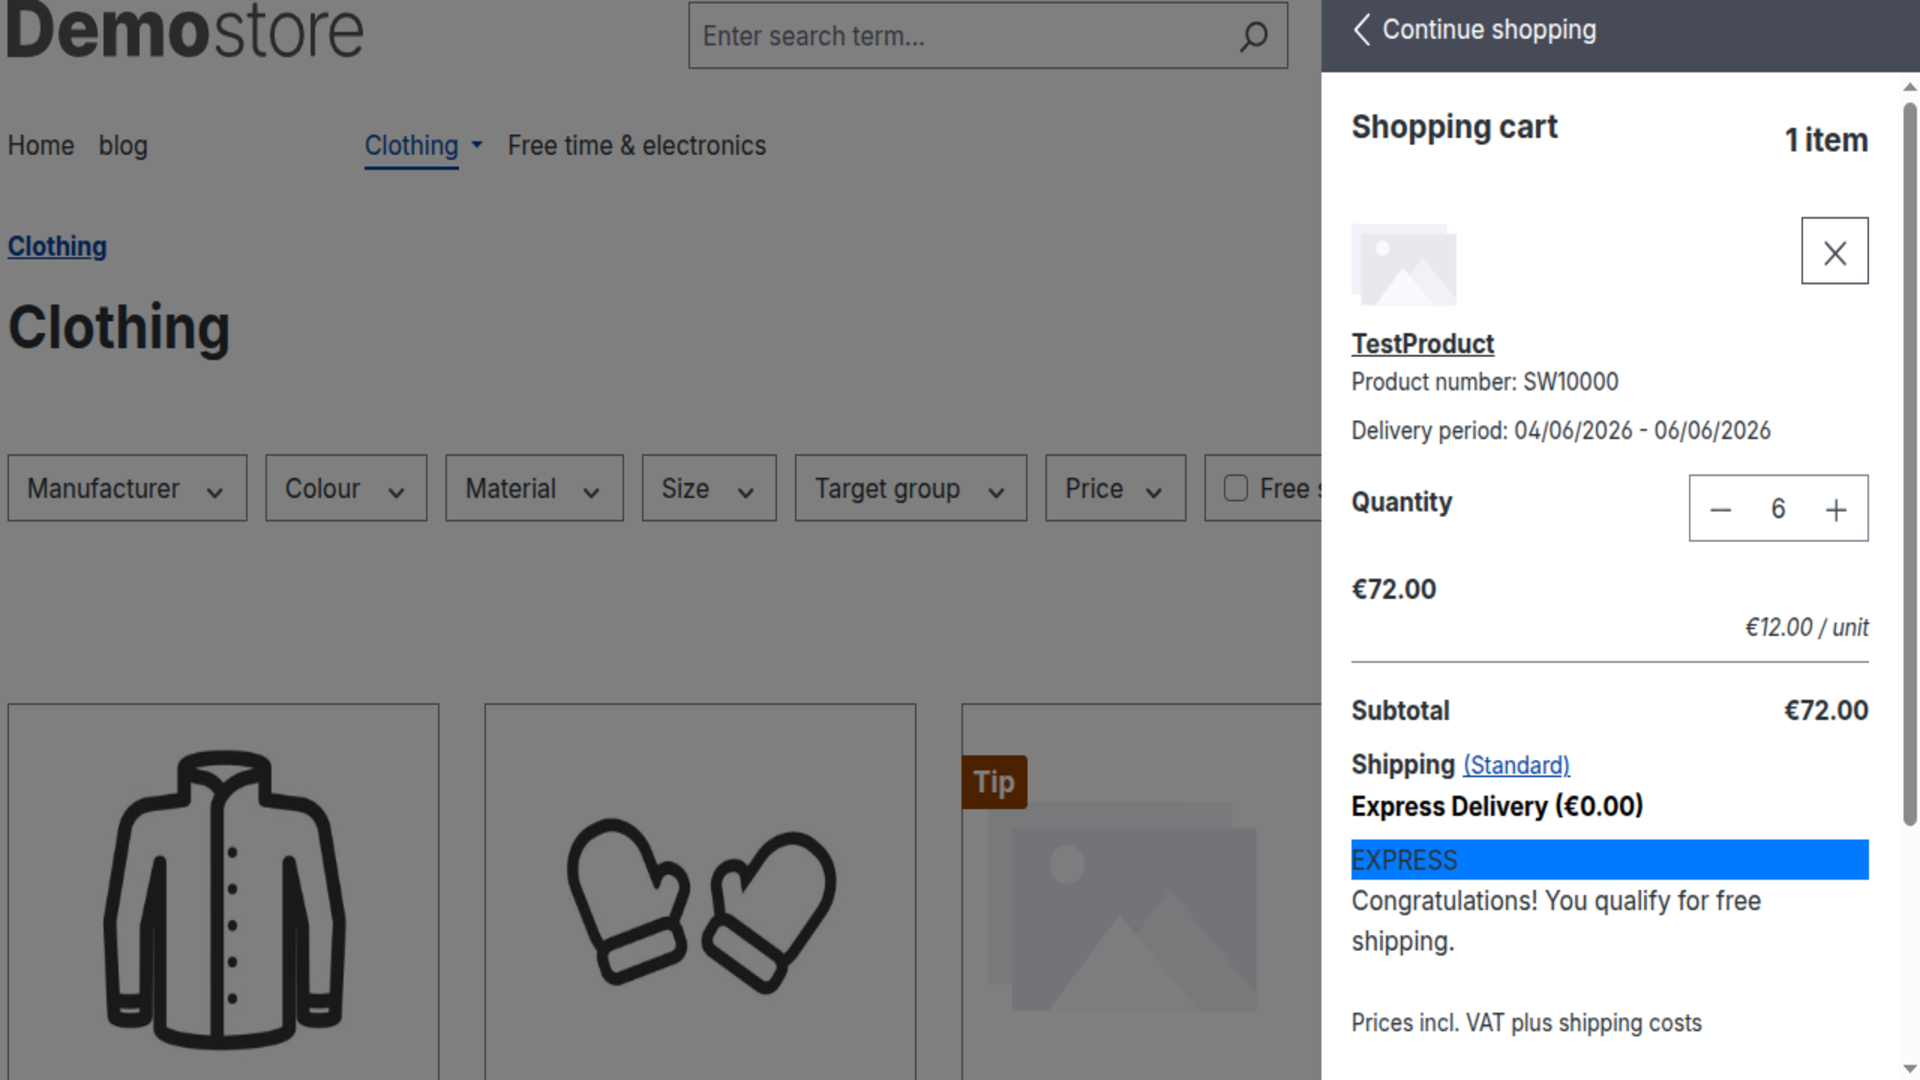Click 'Prices incl. VAT plus shipping costs'
The height and width of the screenshot is (1080, 1920).
coord(1526,1023)
